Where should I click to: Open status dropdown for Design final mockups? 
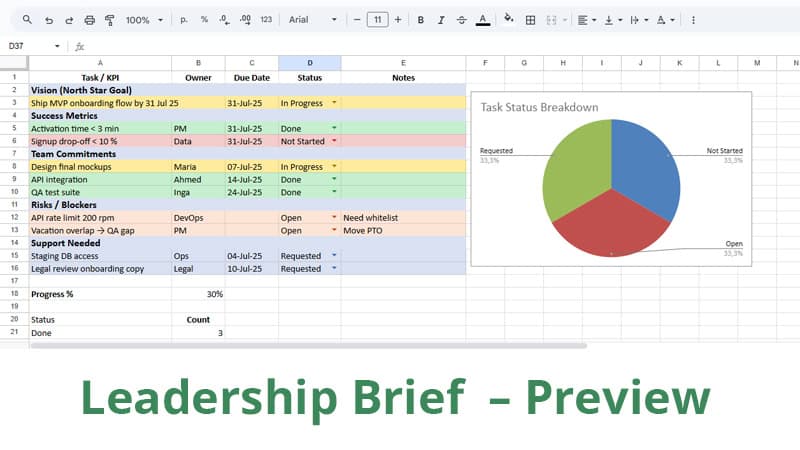[x=334, y=166]
